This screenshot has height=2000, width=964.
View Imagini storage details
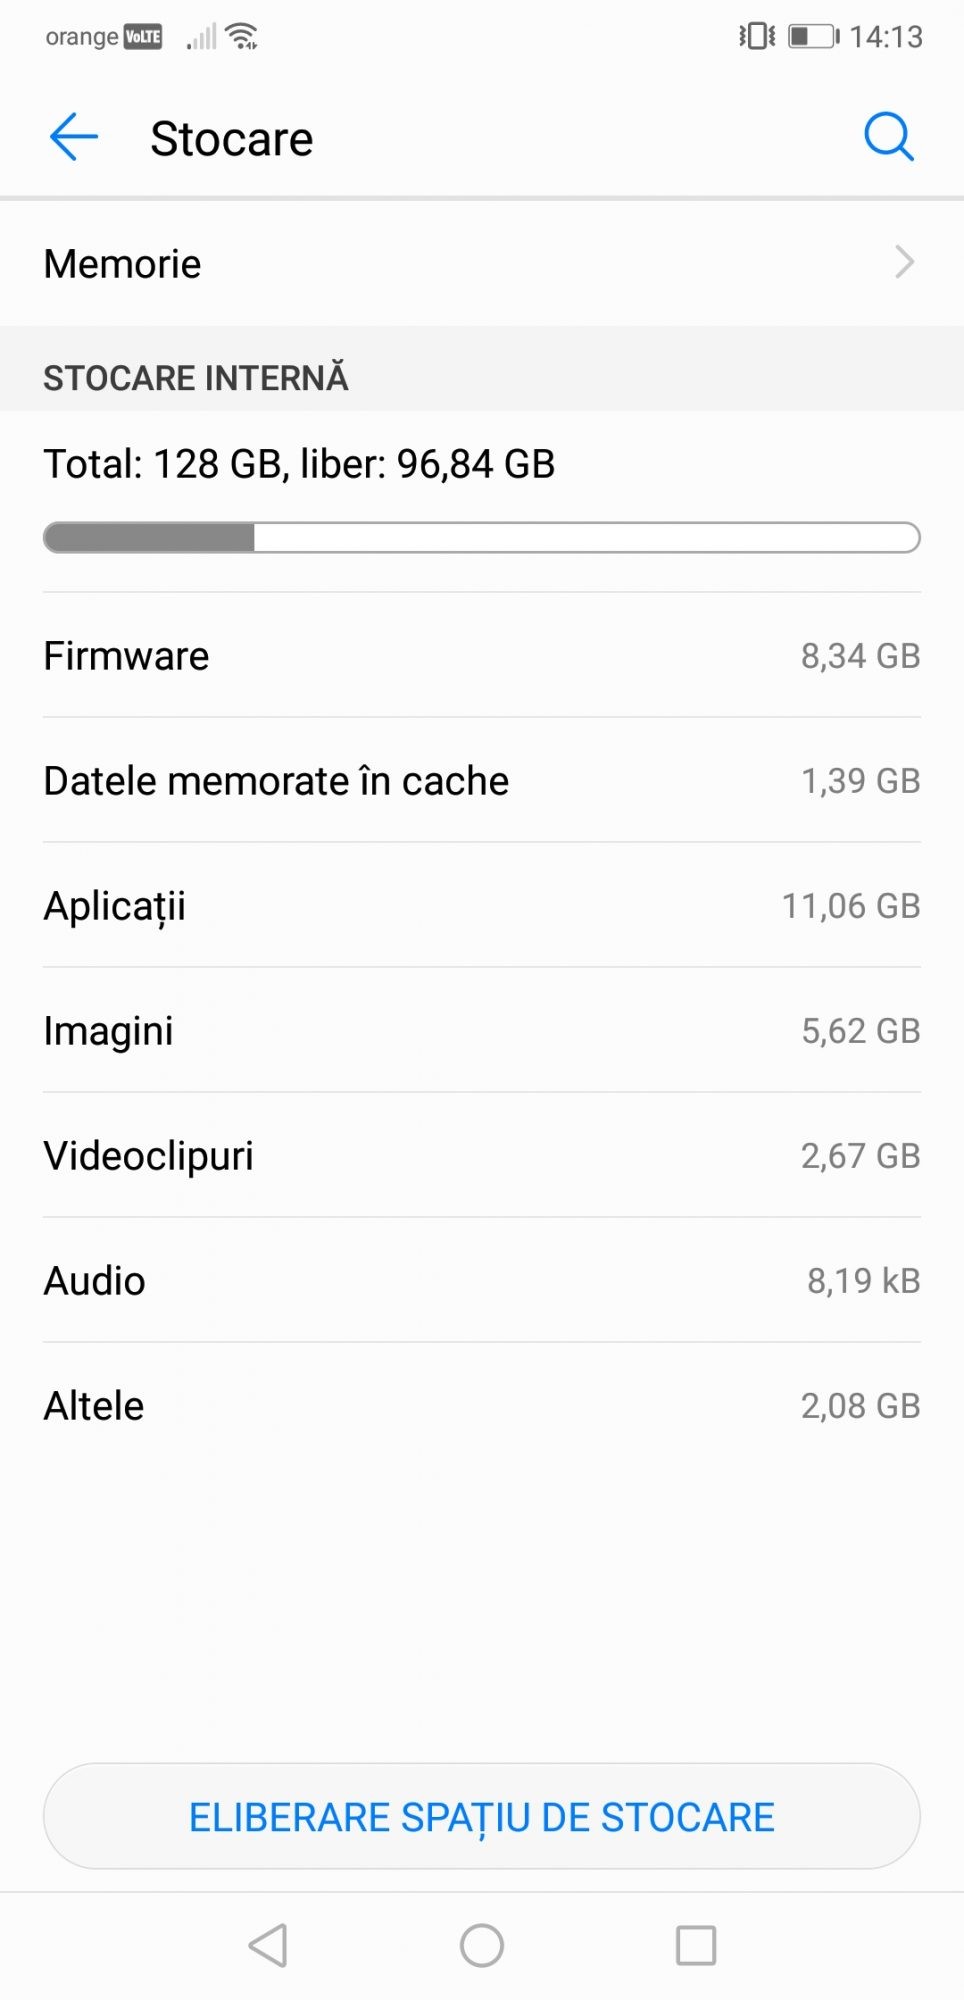pyautogui.click(x=481, y=1031)
